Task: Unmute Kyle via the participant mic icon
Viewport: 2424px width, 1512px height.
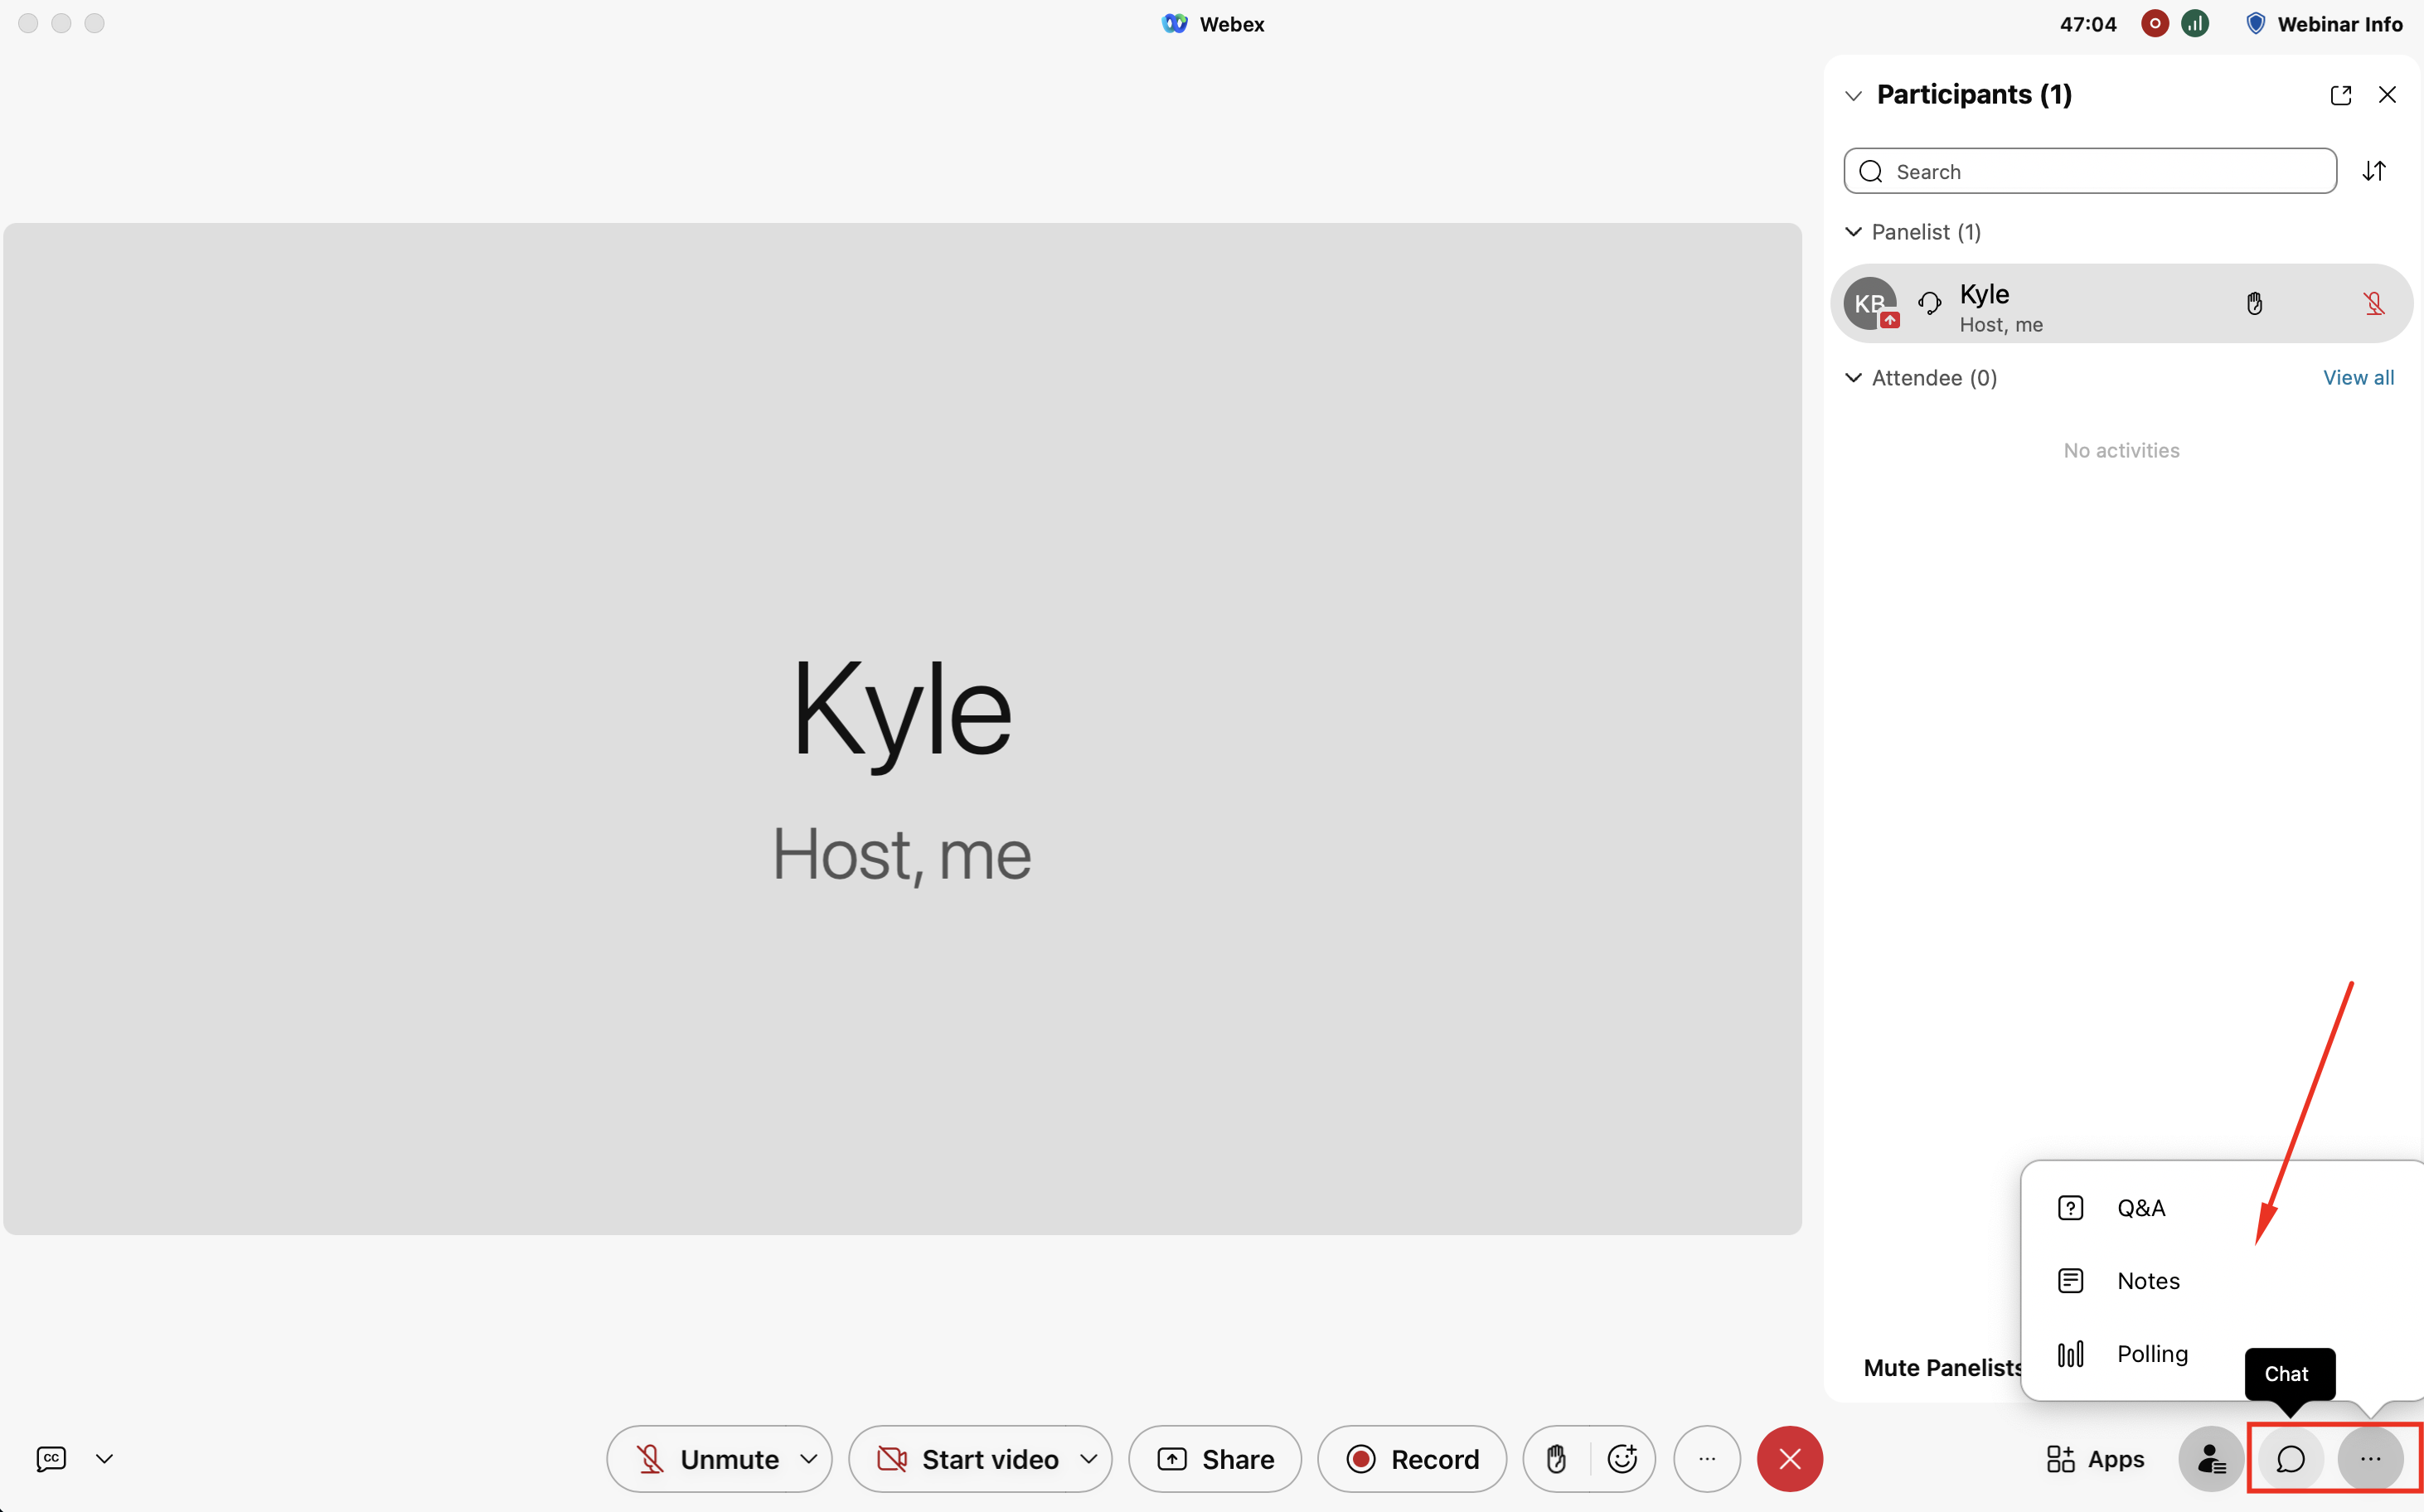Action: point(2373,303)
